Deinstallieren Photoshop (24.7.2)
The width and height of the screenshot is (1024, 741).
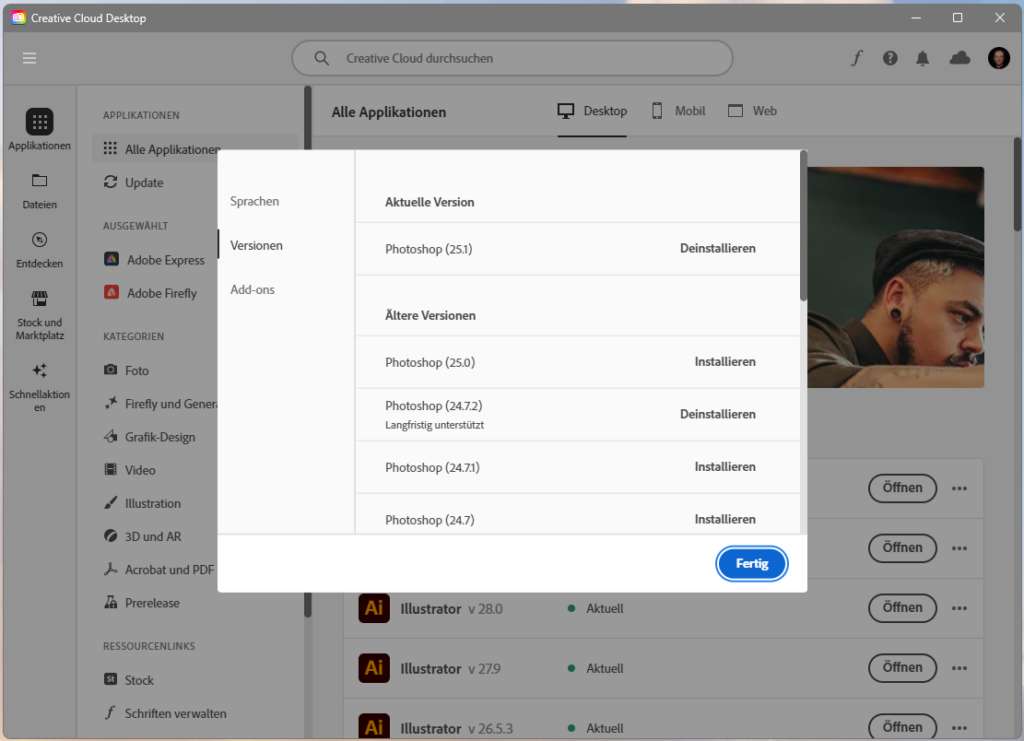(x=717, y=414)
